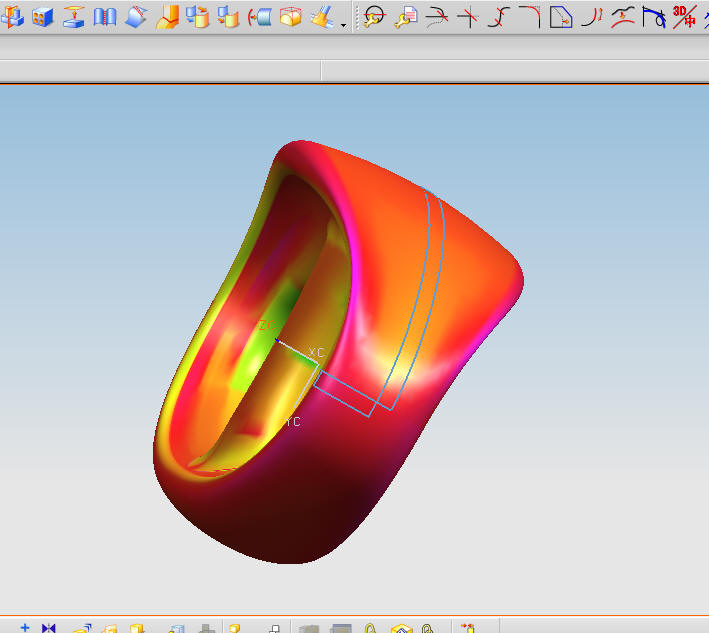Select the blue bowtie mirror icon at bottom
Screen dimensions: 709x633
click(48, 628)
